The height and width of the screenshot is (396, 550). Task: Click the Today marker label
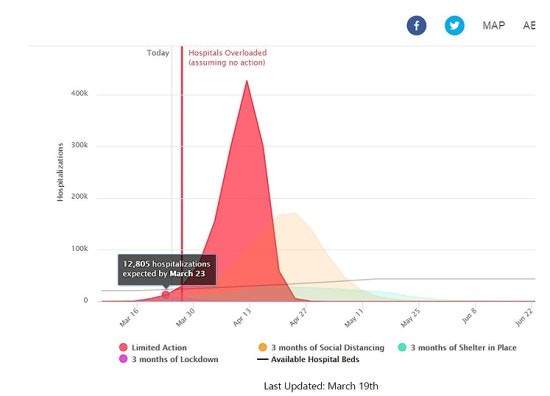(x=158, y=53)
